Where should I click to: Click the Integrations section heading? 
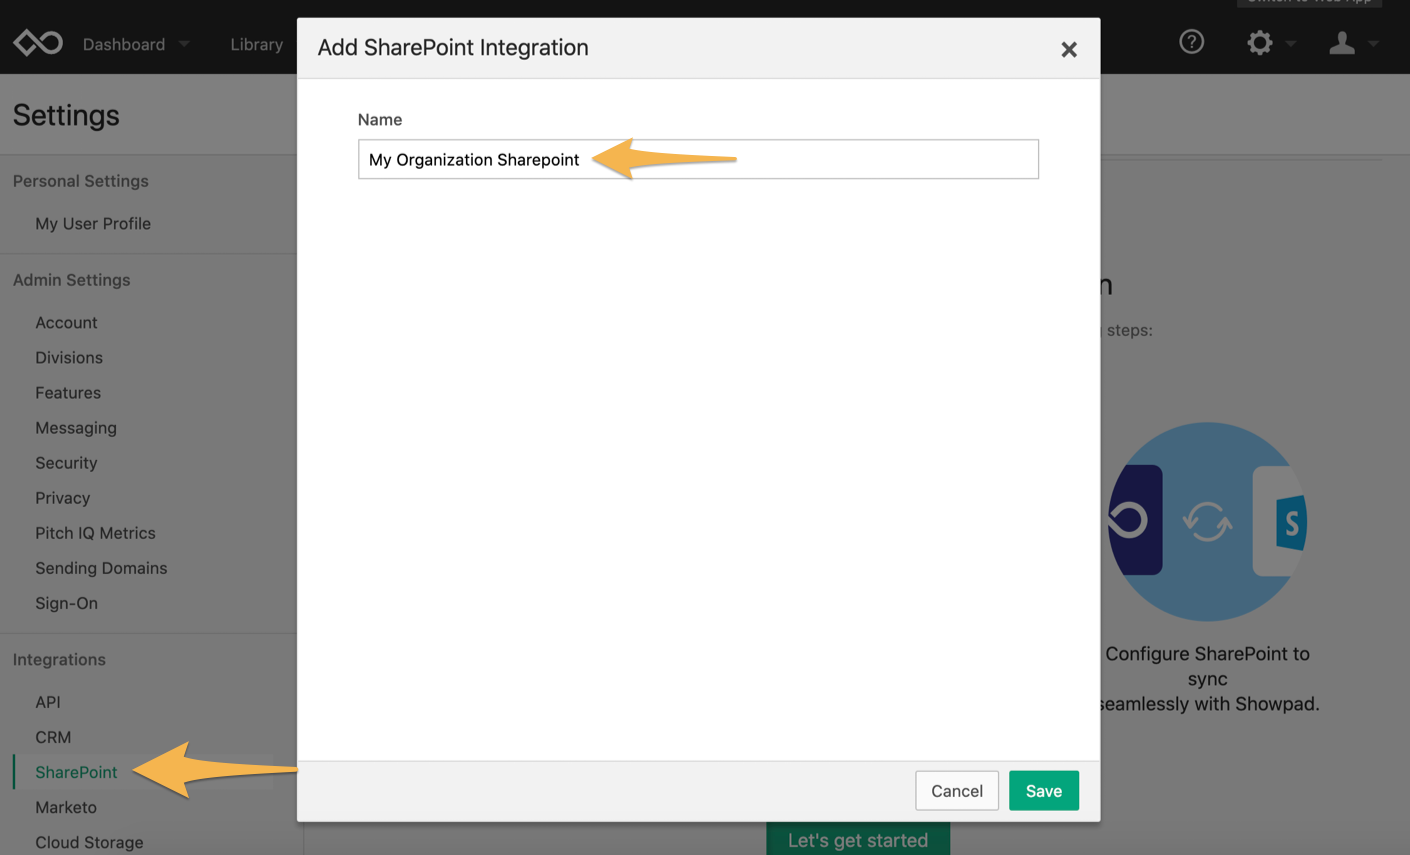point(59,659)
